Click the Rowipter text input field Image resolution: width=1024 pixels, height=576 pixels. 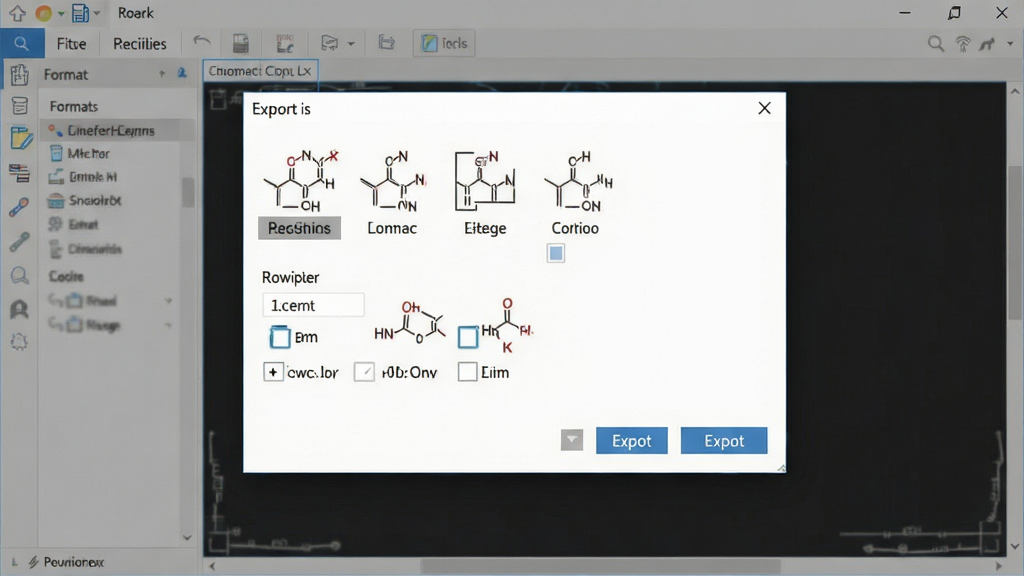click(313, 305)
